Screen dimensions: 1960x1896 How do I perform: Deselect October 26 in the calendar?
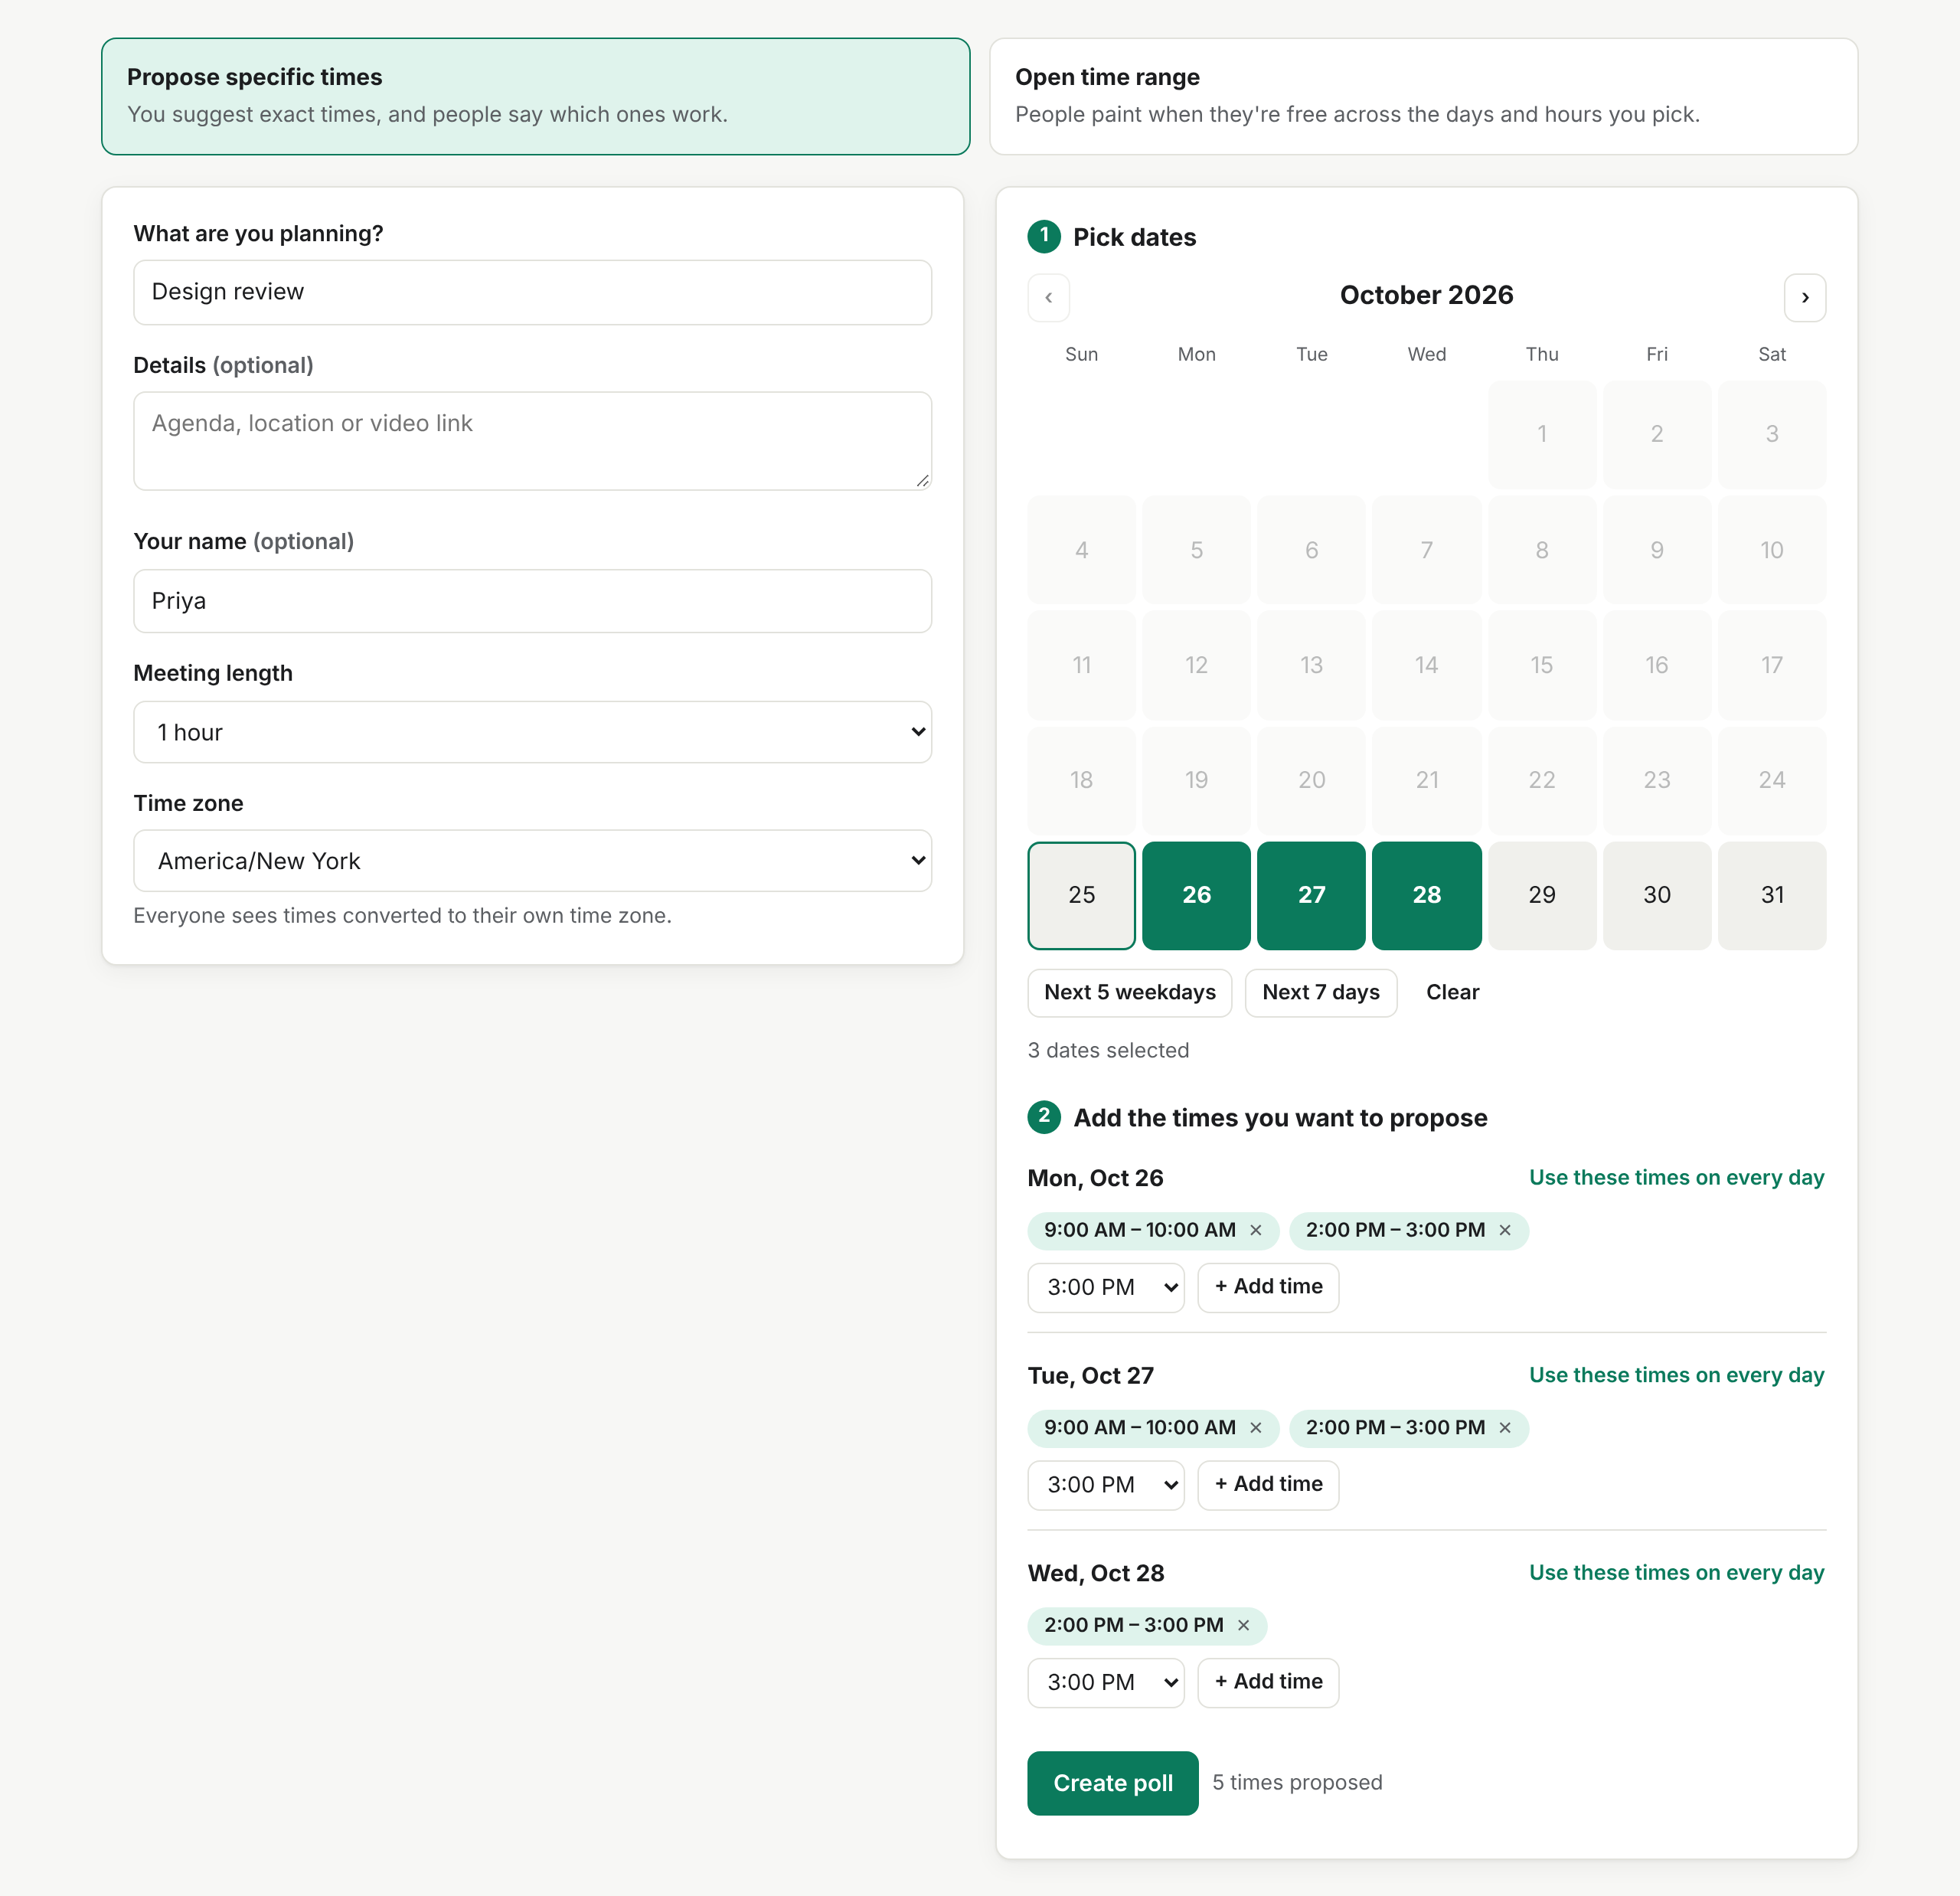[1196, 895]
